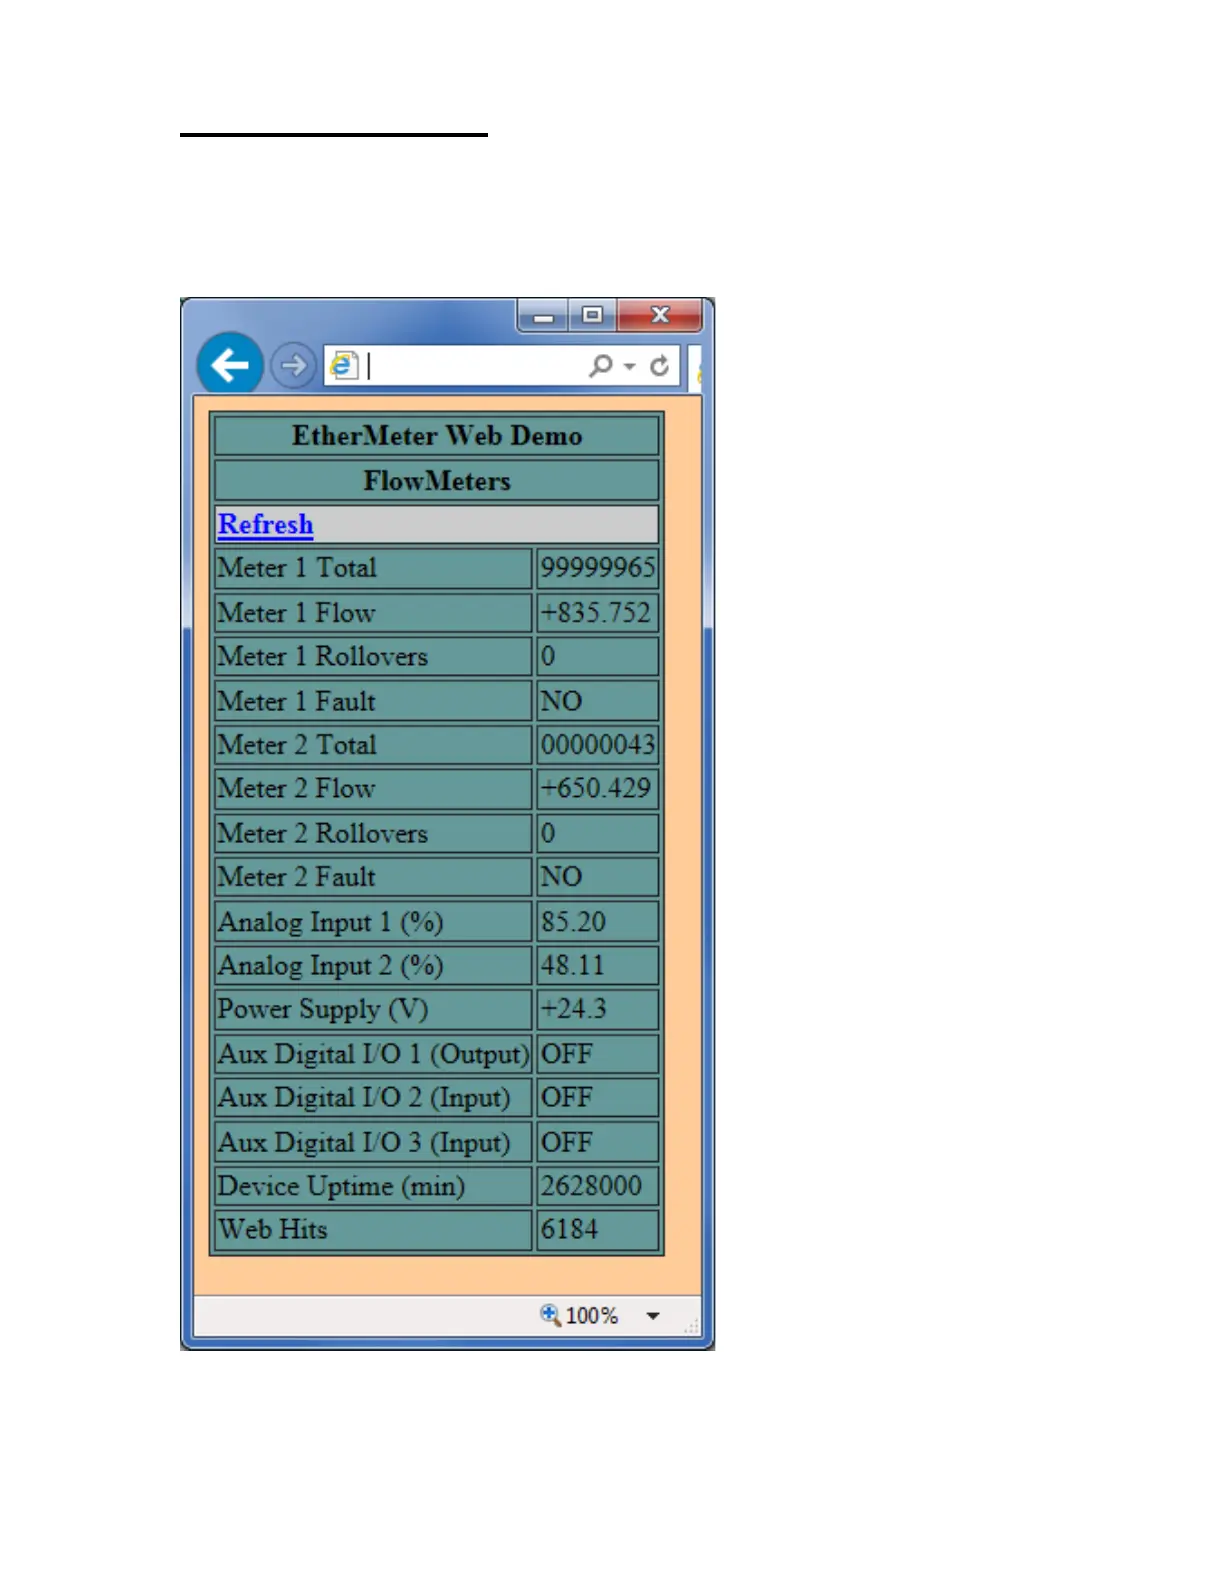Screen dimensions: 1224x1584
Task: Select the Meter 2 Flow label
Action: (296, 789)
